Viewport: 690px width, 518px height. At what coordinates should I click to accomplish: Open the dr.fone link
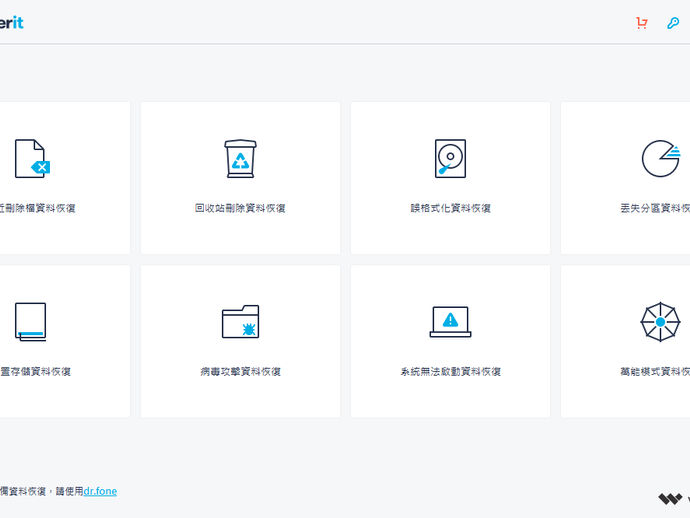(x=100, y=491)
